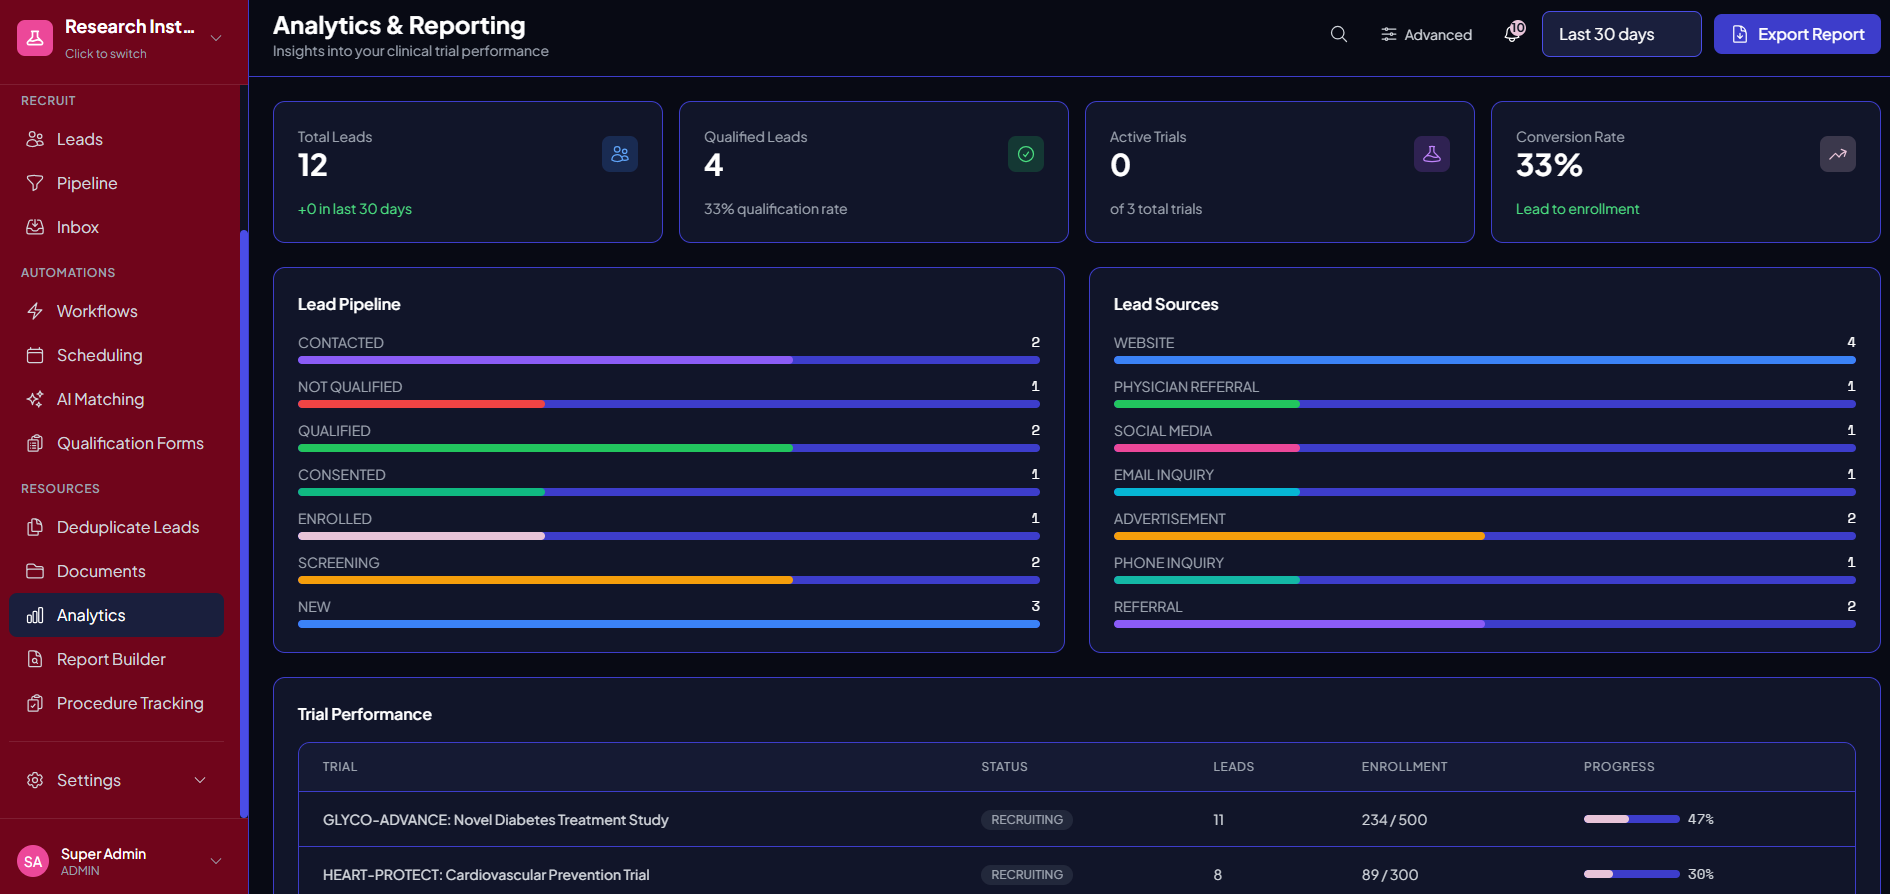This screenshot has height=894, width=1890.
Task: Click the document icon inside Export Report
Action: coord(1740,34)
